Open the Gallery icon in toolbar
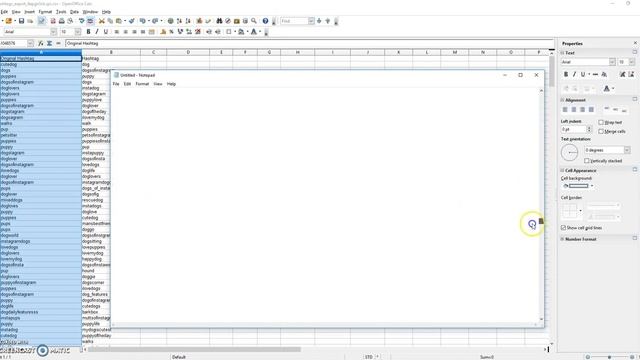 236,21
